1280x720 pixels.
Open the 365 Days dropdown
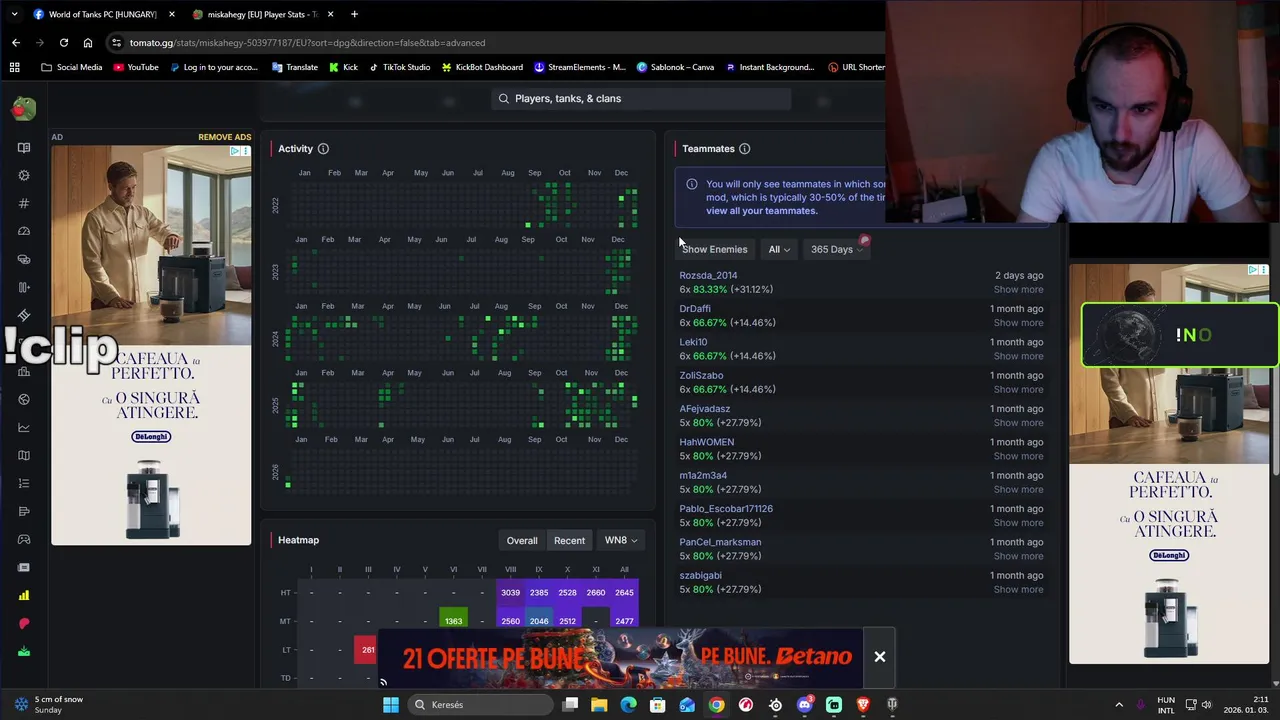pyautogui.click(x=837, y=249)
